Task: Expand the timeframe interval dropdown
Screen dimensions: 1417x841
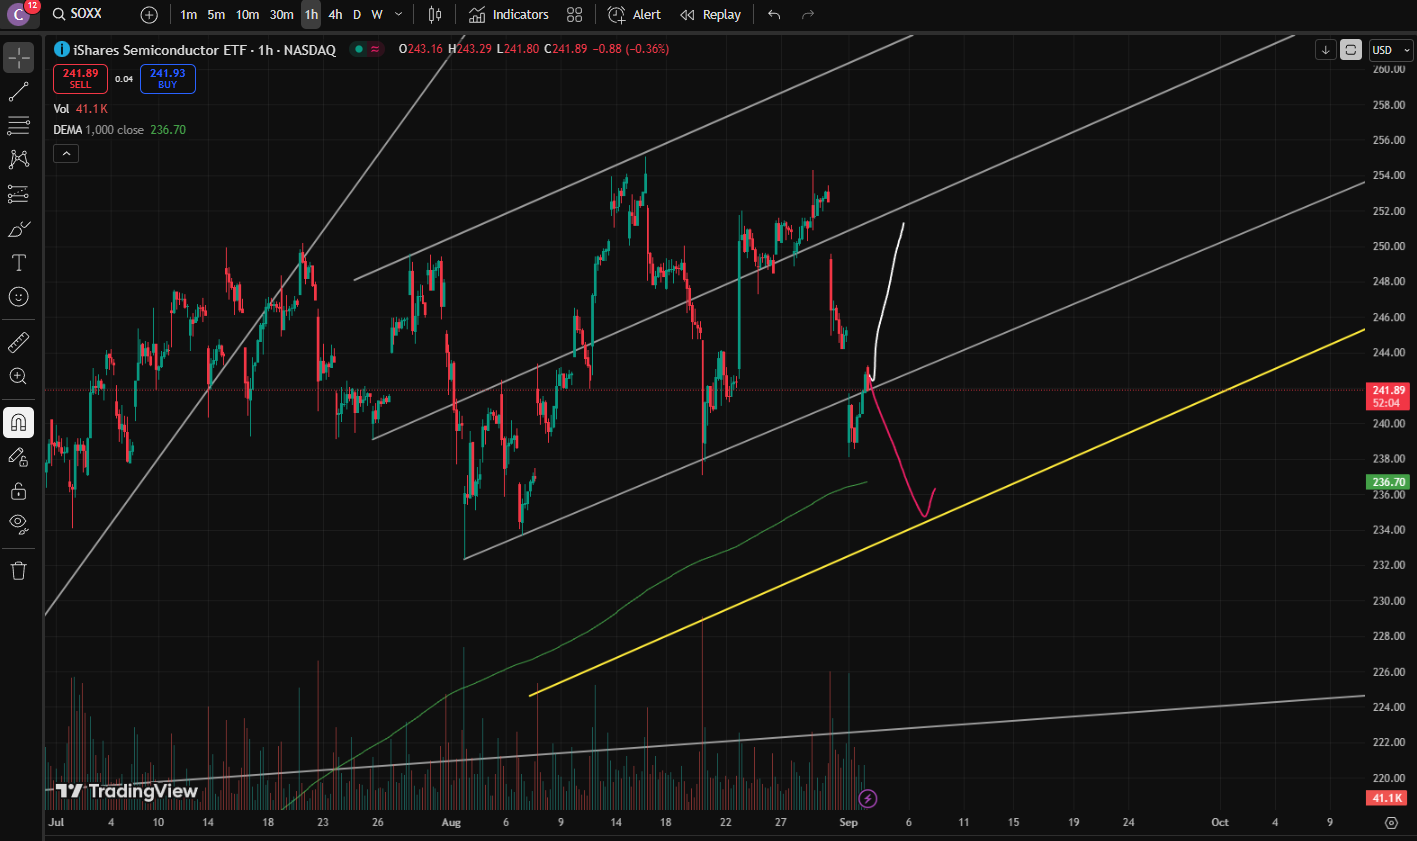Action: (x=399, y=15)
